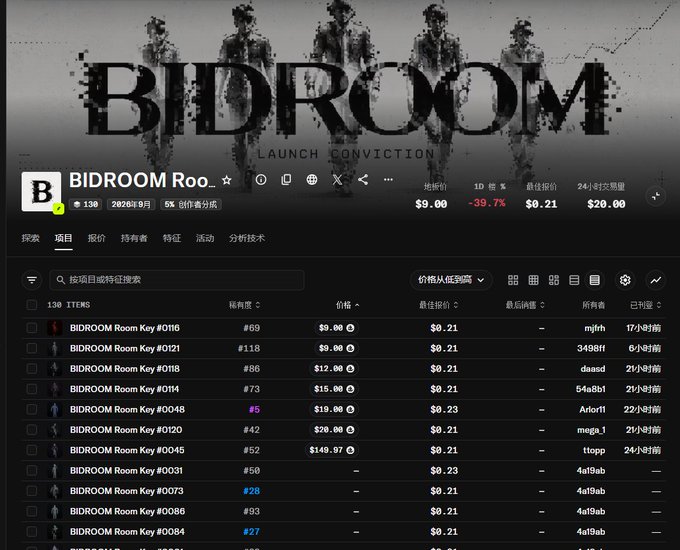Sort by the 价格 column header
The width and height of the screenshot is (680, 550).
tap(347, 305)
